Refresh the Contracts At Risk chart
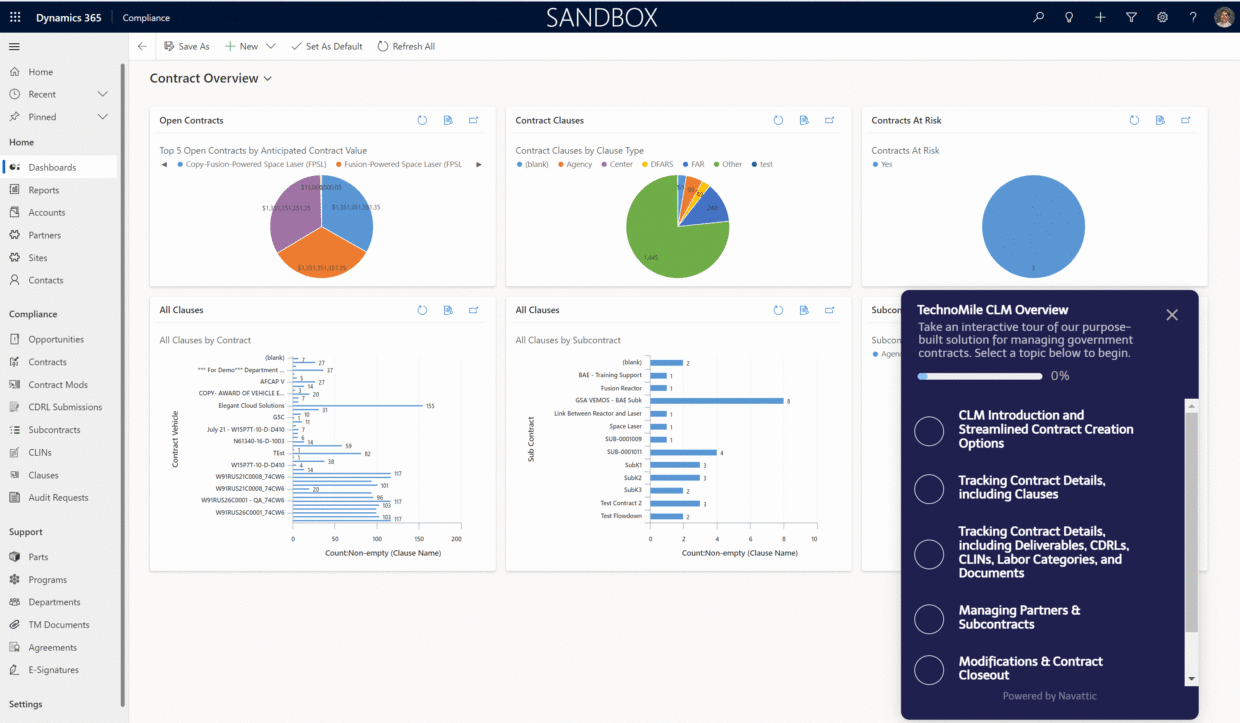This screenshot has height=723, width=1240. click(1134, 120)
